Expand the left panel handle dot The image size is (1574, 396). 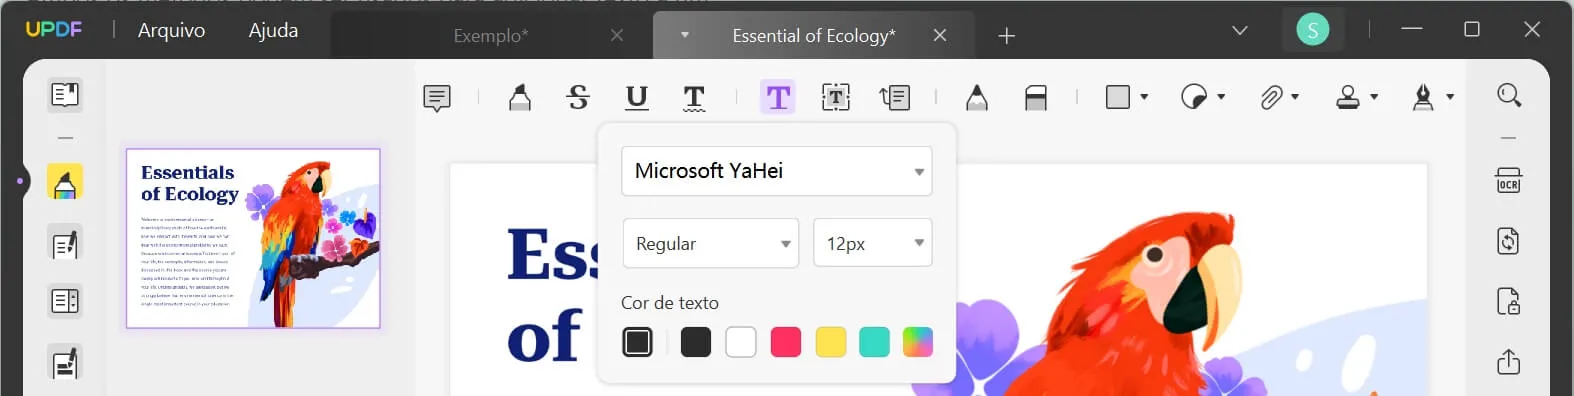pos(20,181)
